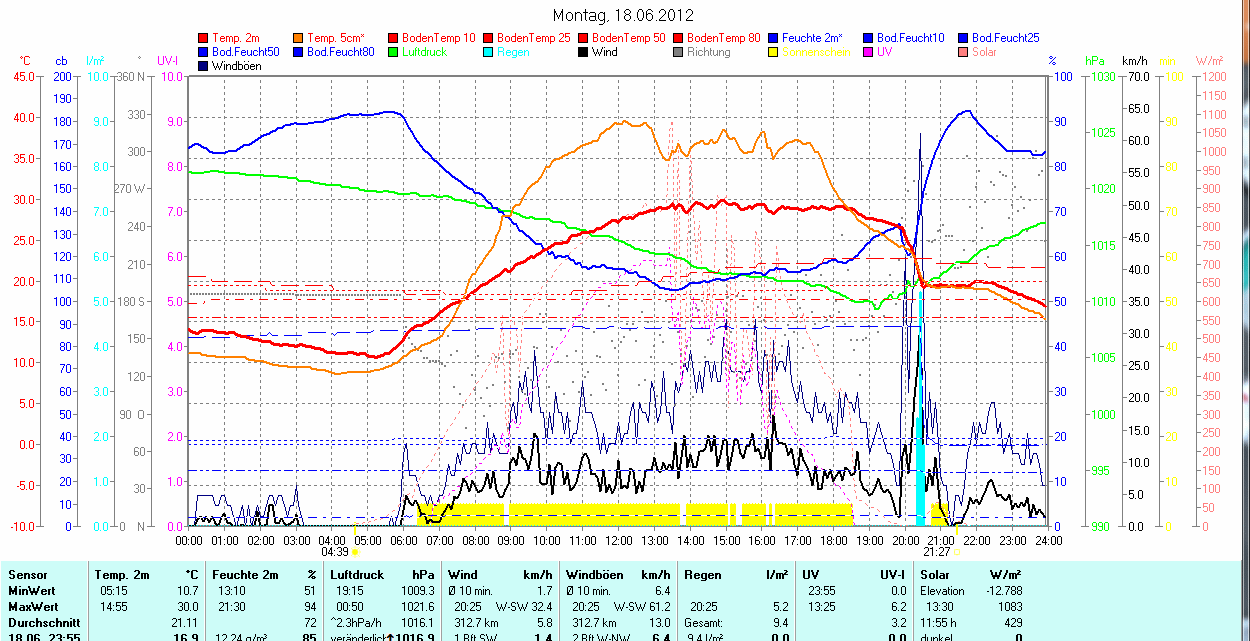
Task: Select the green Luftdruck legend square
Action: [393, 52]
